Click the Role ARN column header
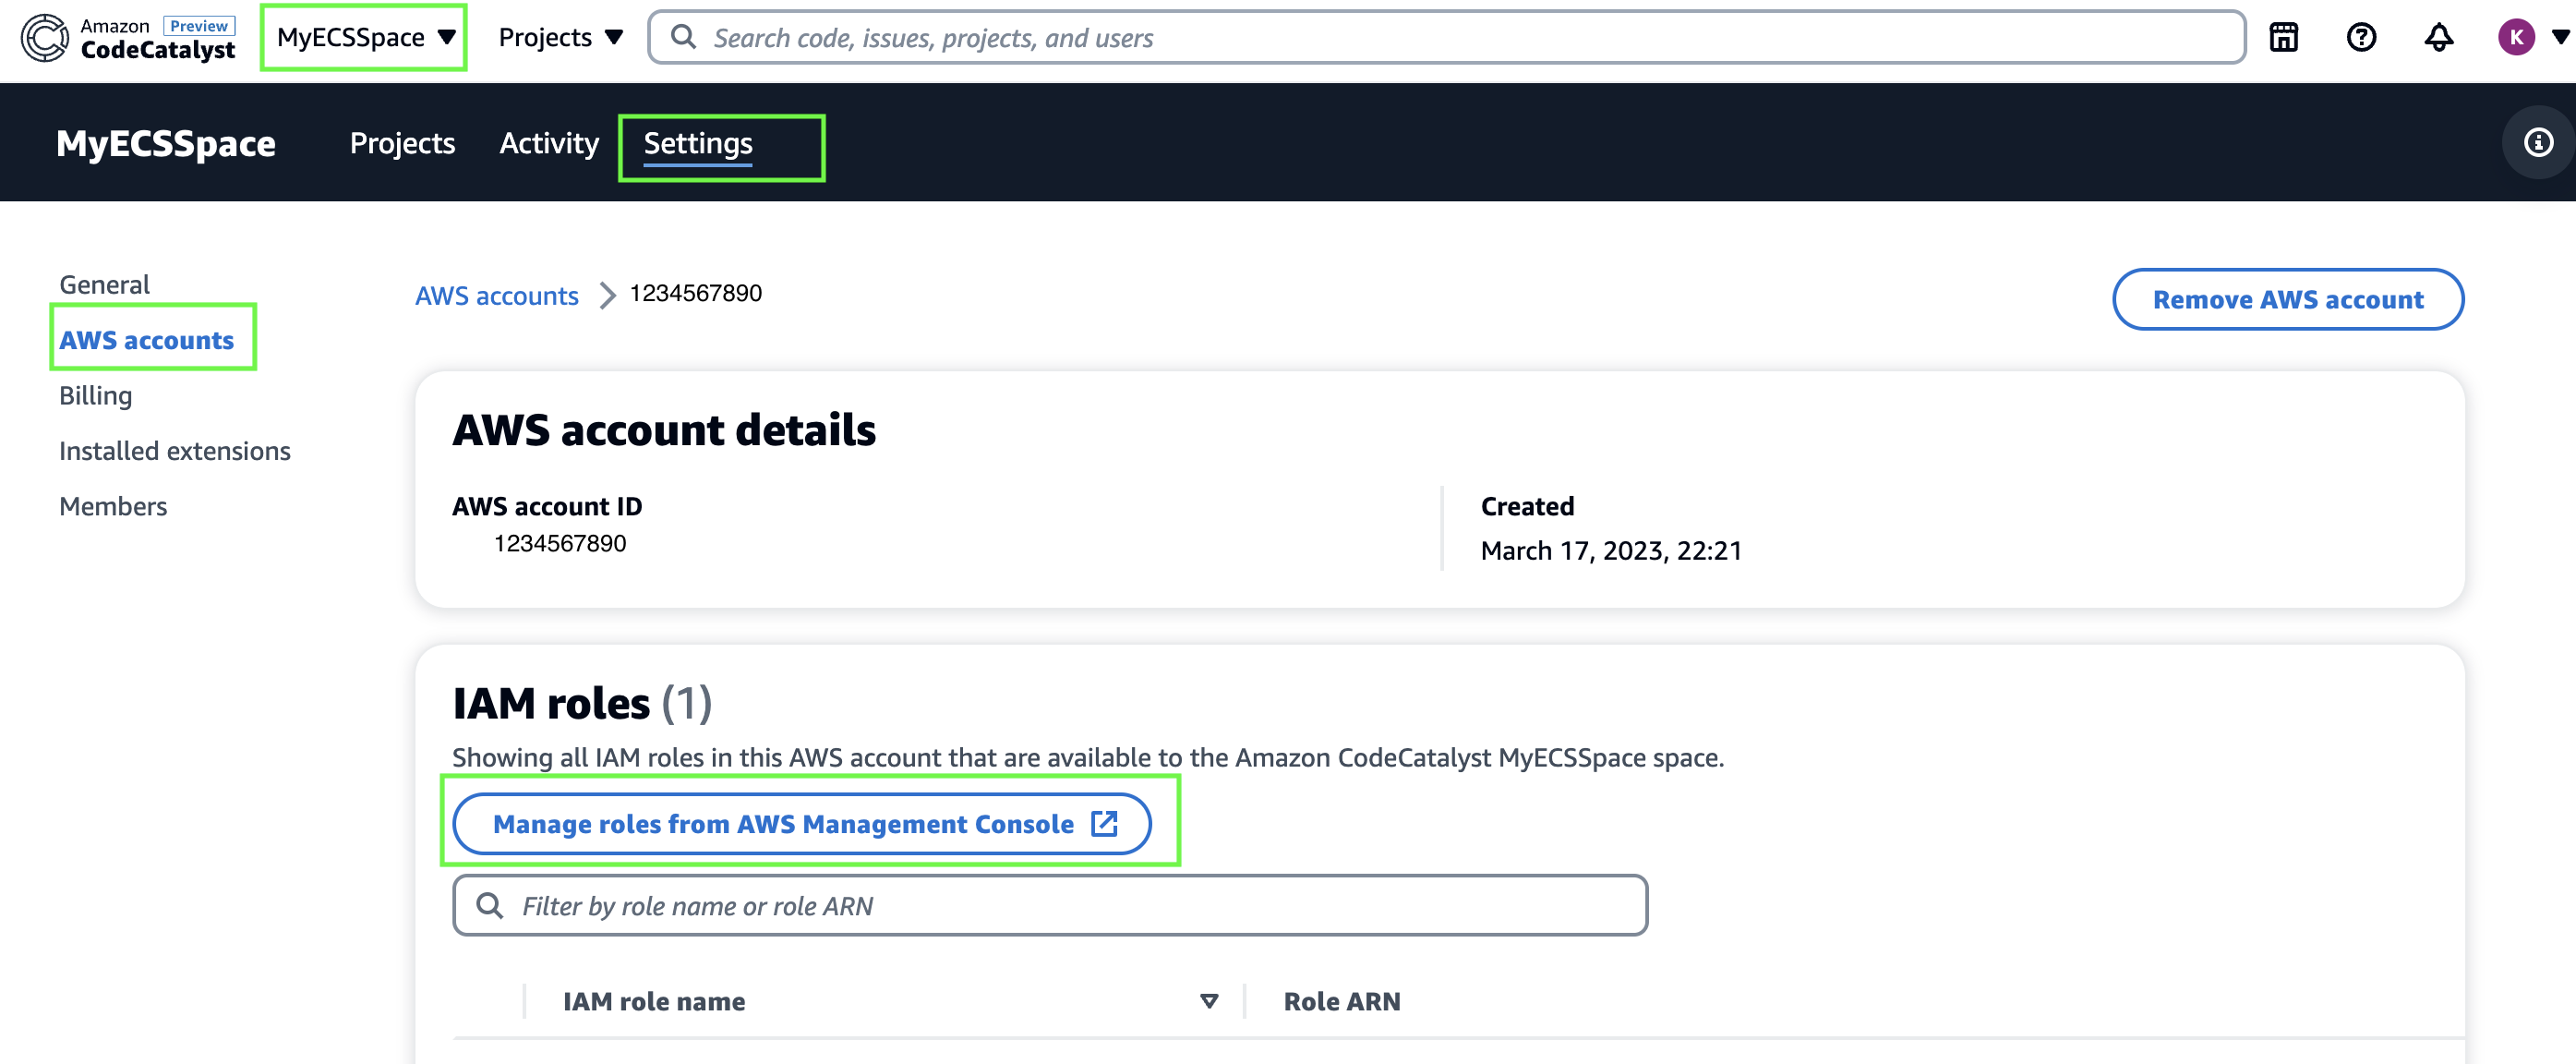Image resolution: width=2576 pixels, height=1064 pixels. pyautogui.click(x=1342, y=1001)
